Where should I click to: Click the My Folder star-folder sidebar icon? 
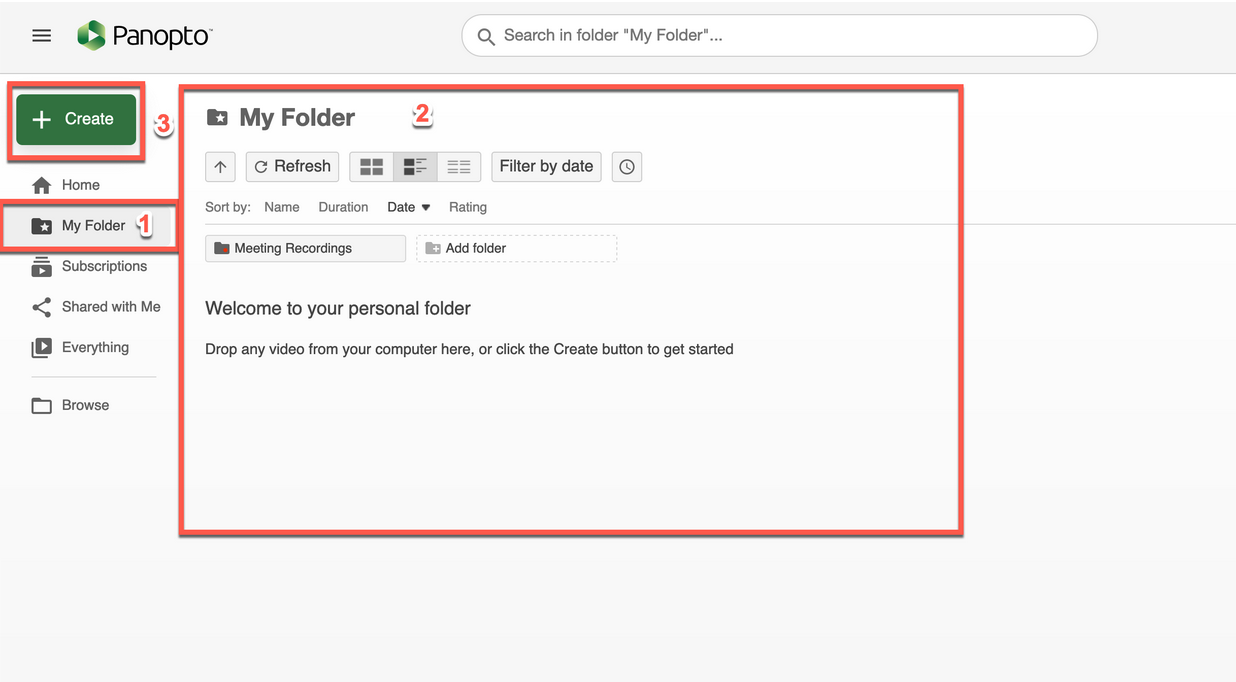(x=41, y=226)
